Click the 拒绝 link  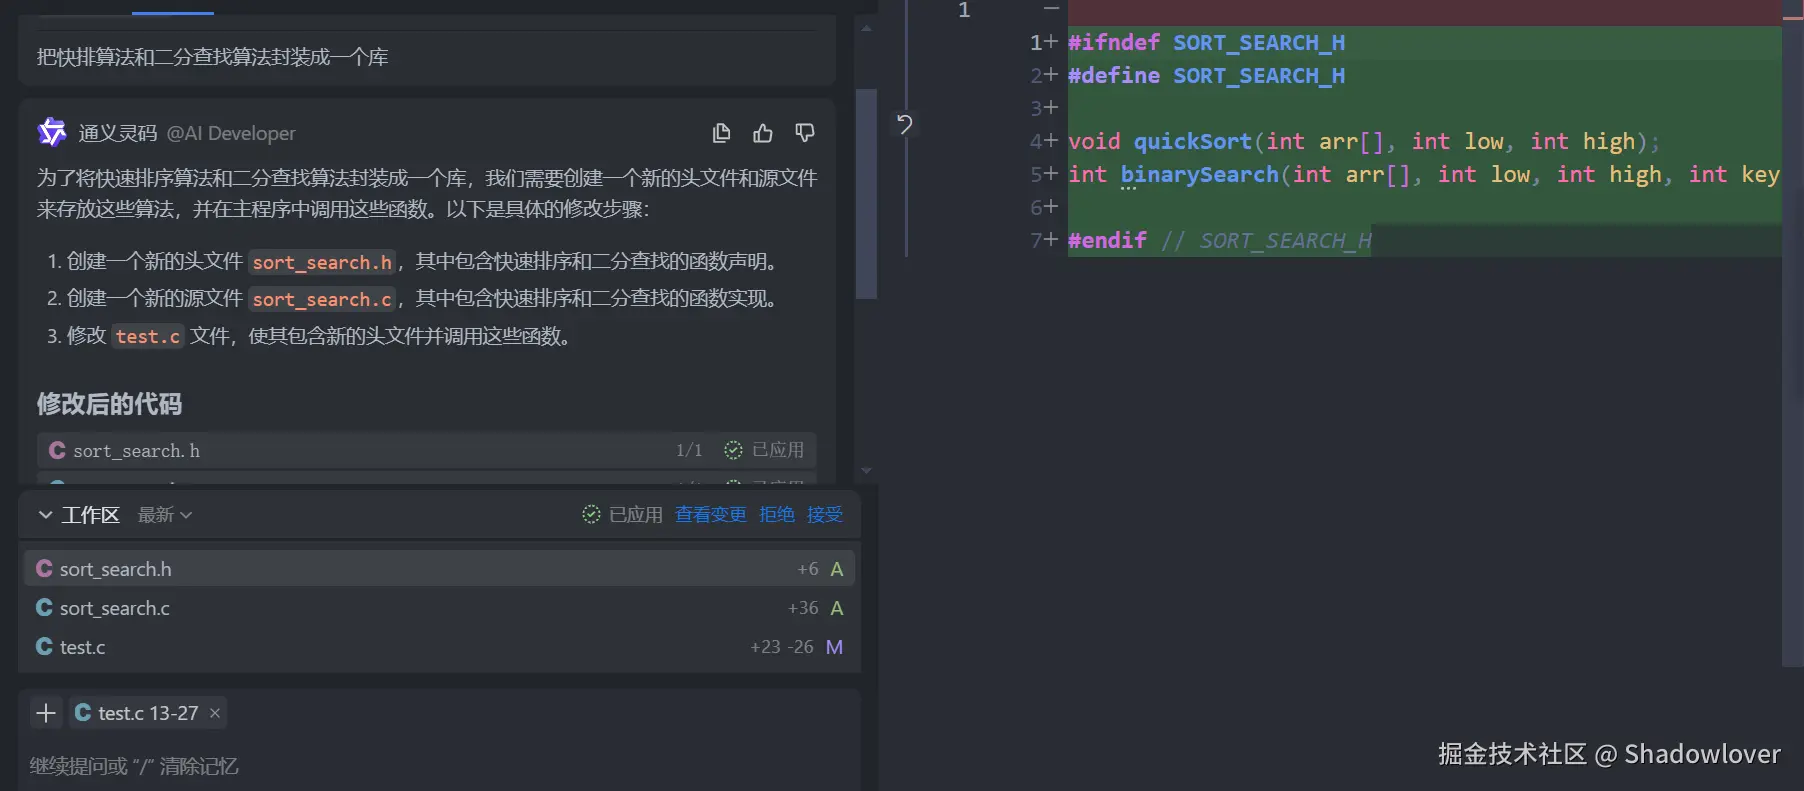777,514
